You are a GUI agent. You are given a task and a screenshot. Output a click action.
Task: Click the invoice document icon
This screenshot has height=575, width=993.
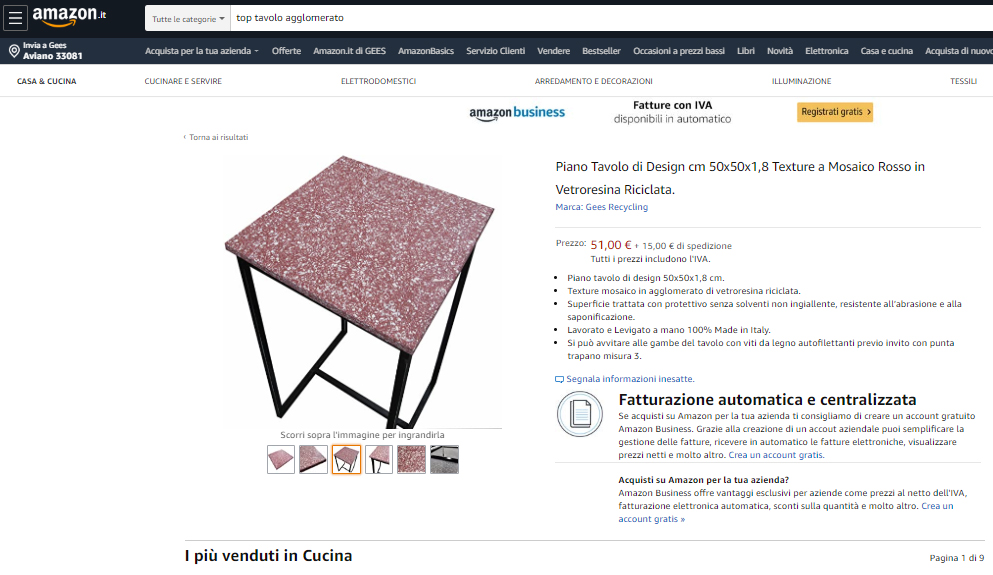579,414
